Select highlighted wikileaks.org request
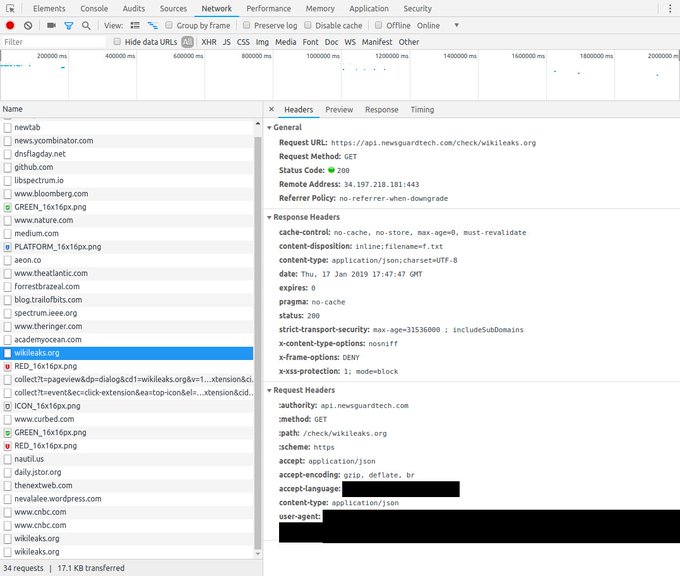Viewport: 680px width, 576px height. click(127, 353)
